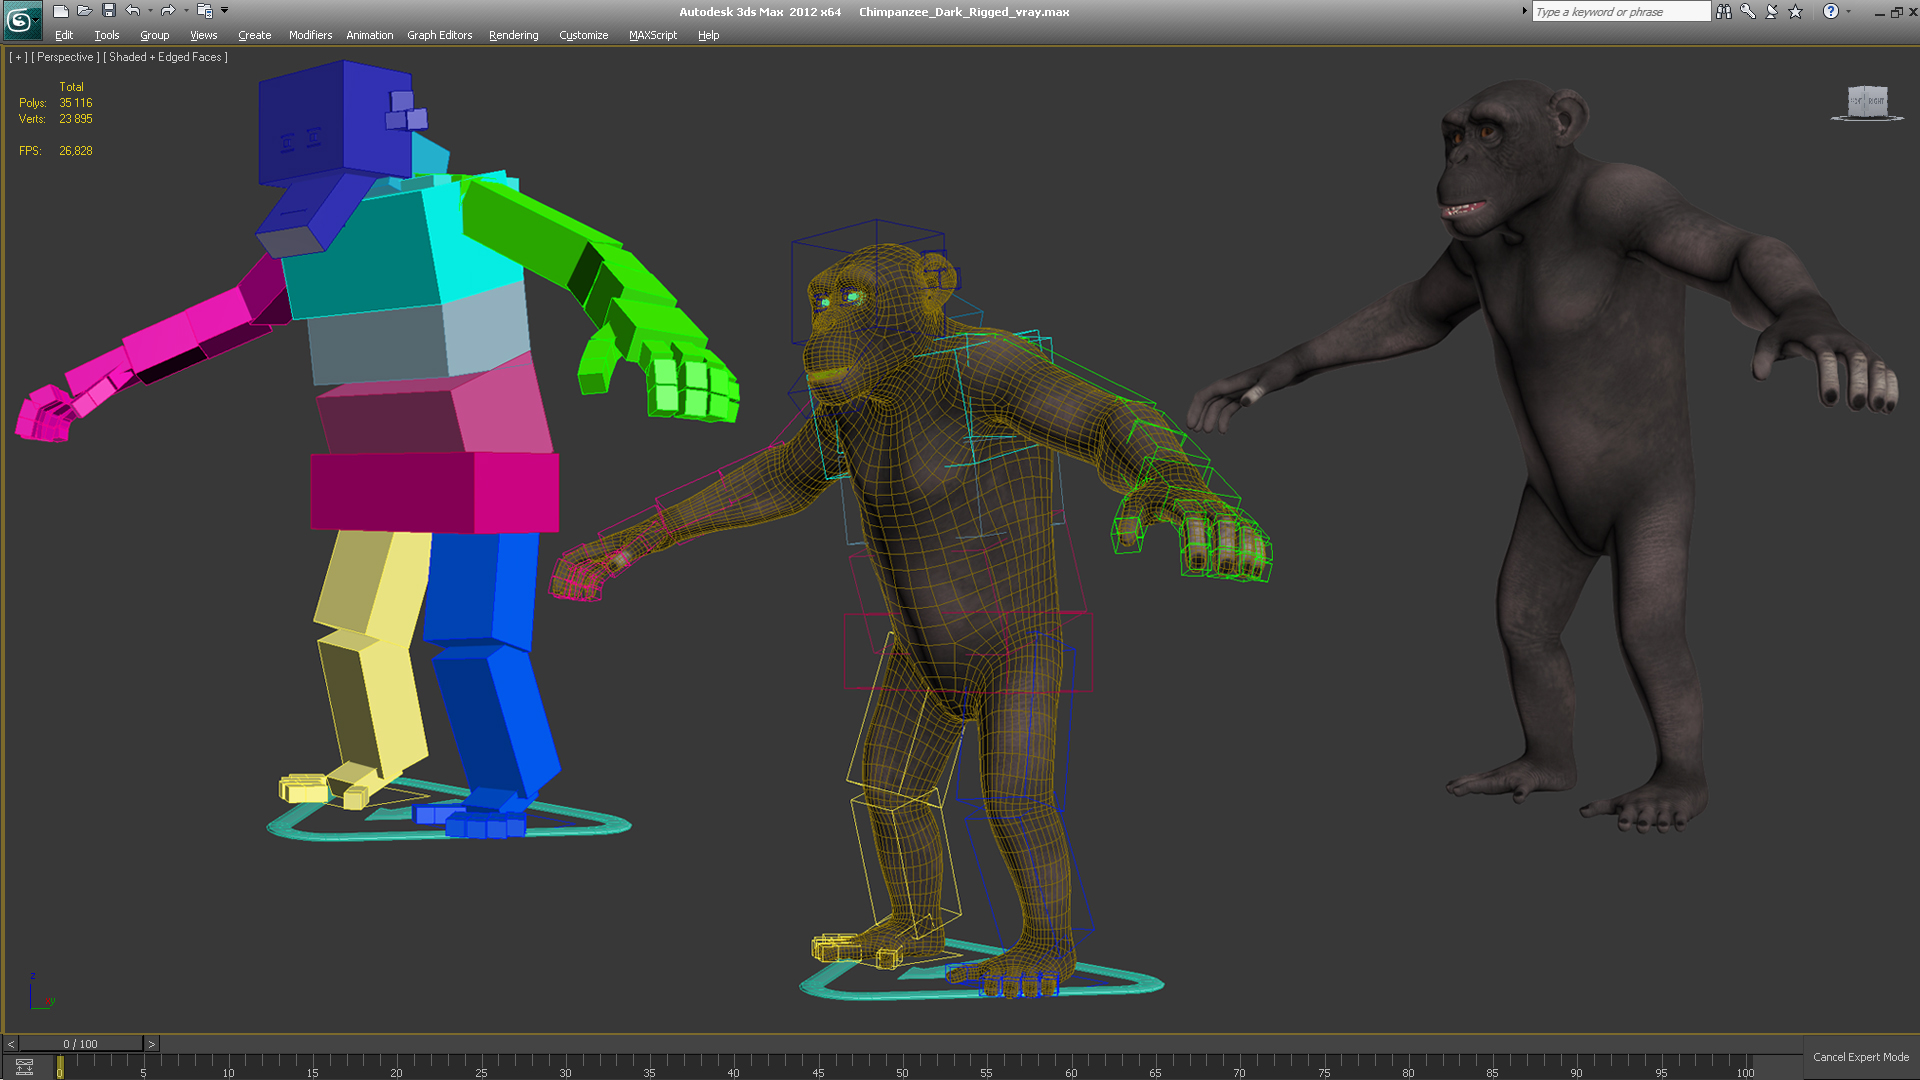The image size is (1920, 1080).
Task: Click into the keyword or phrase search field
Action: click(1620, 11)
